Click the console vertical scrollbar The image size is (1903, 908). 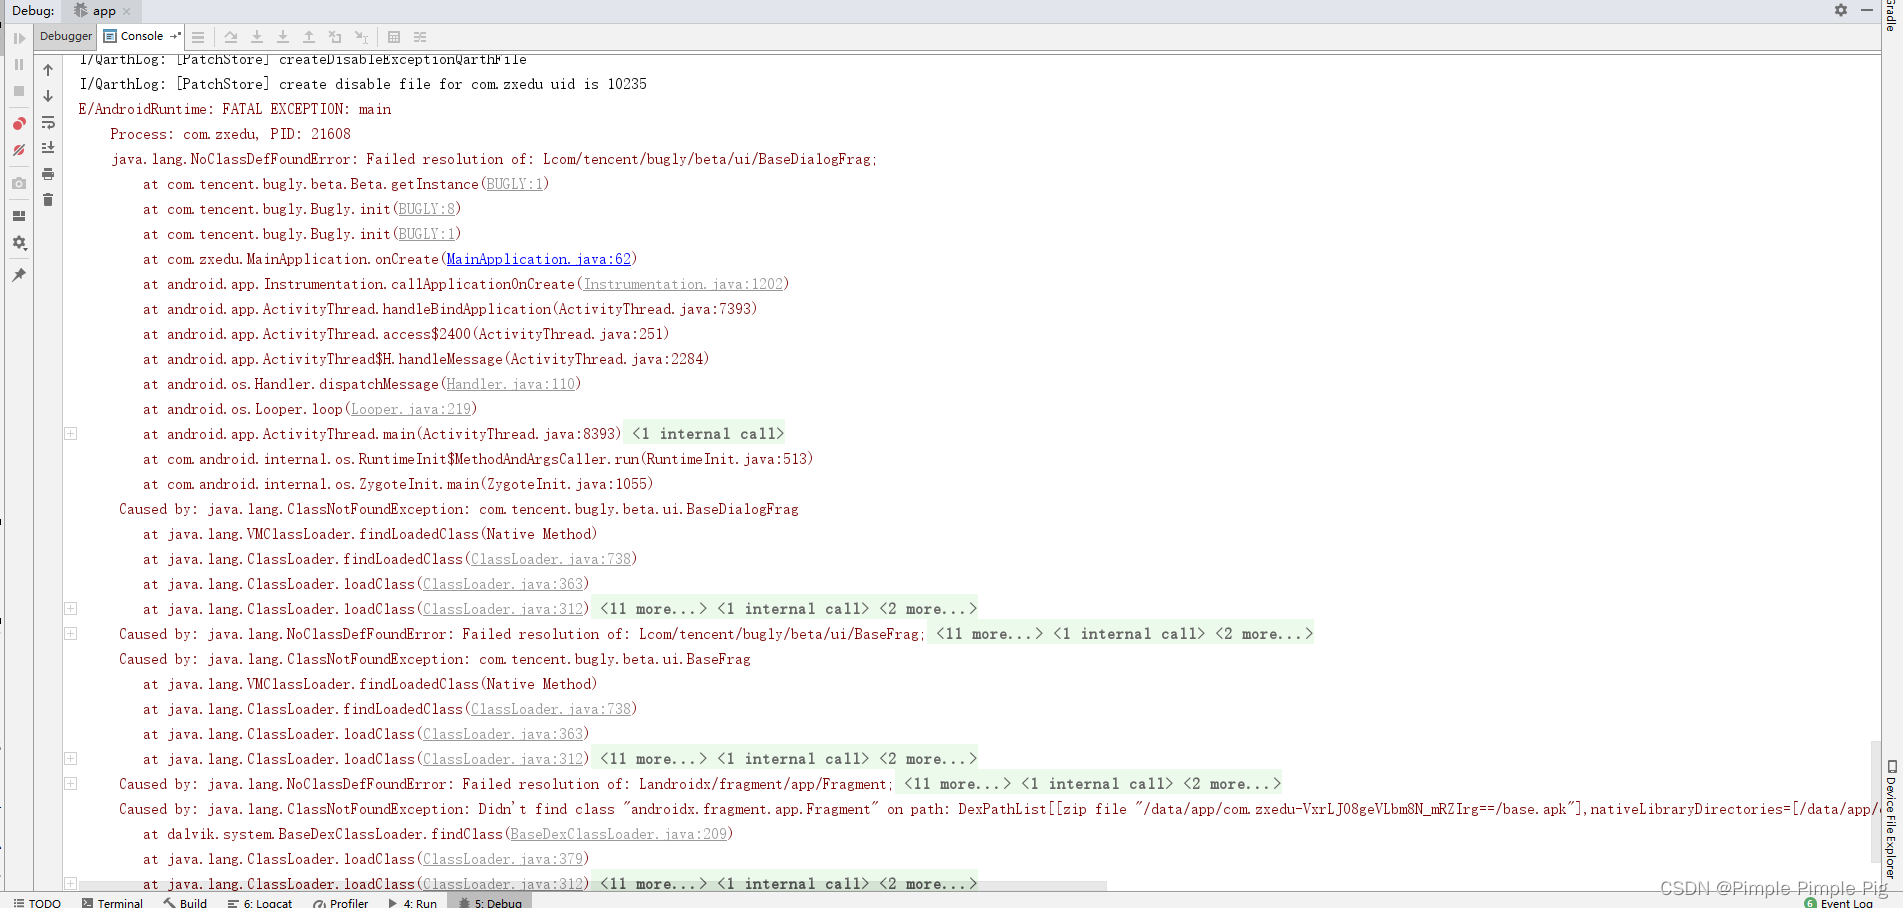(1875, 800)
